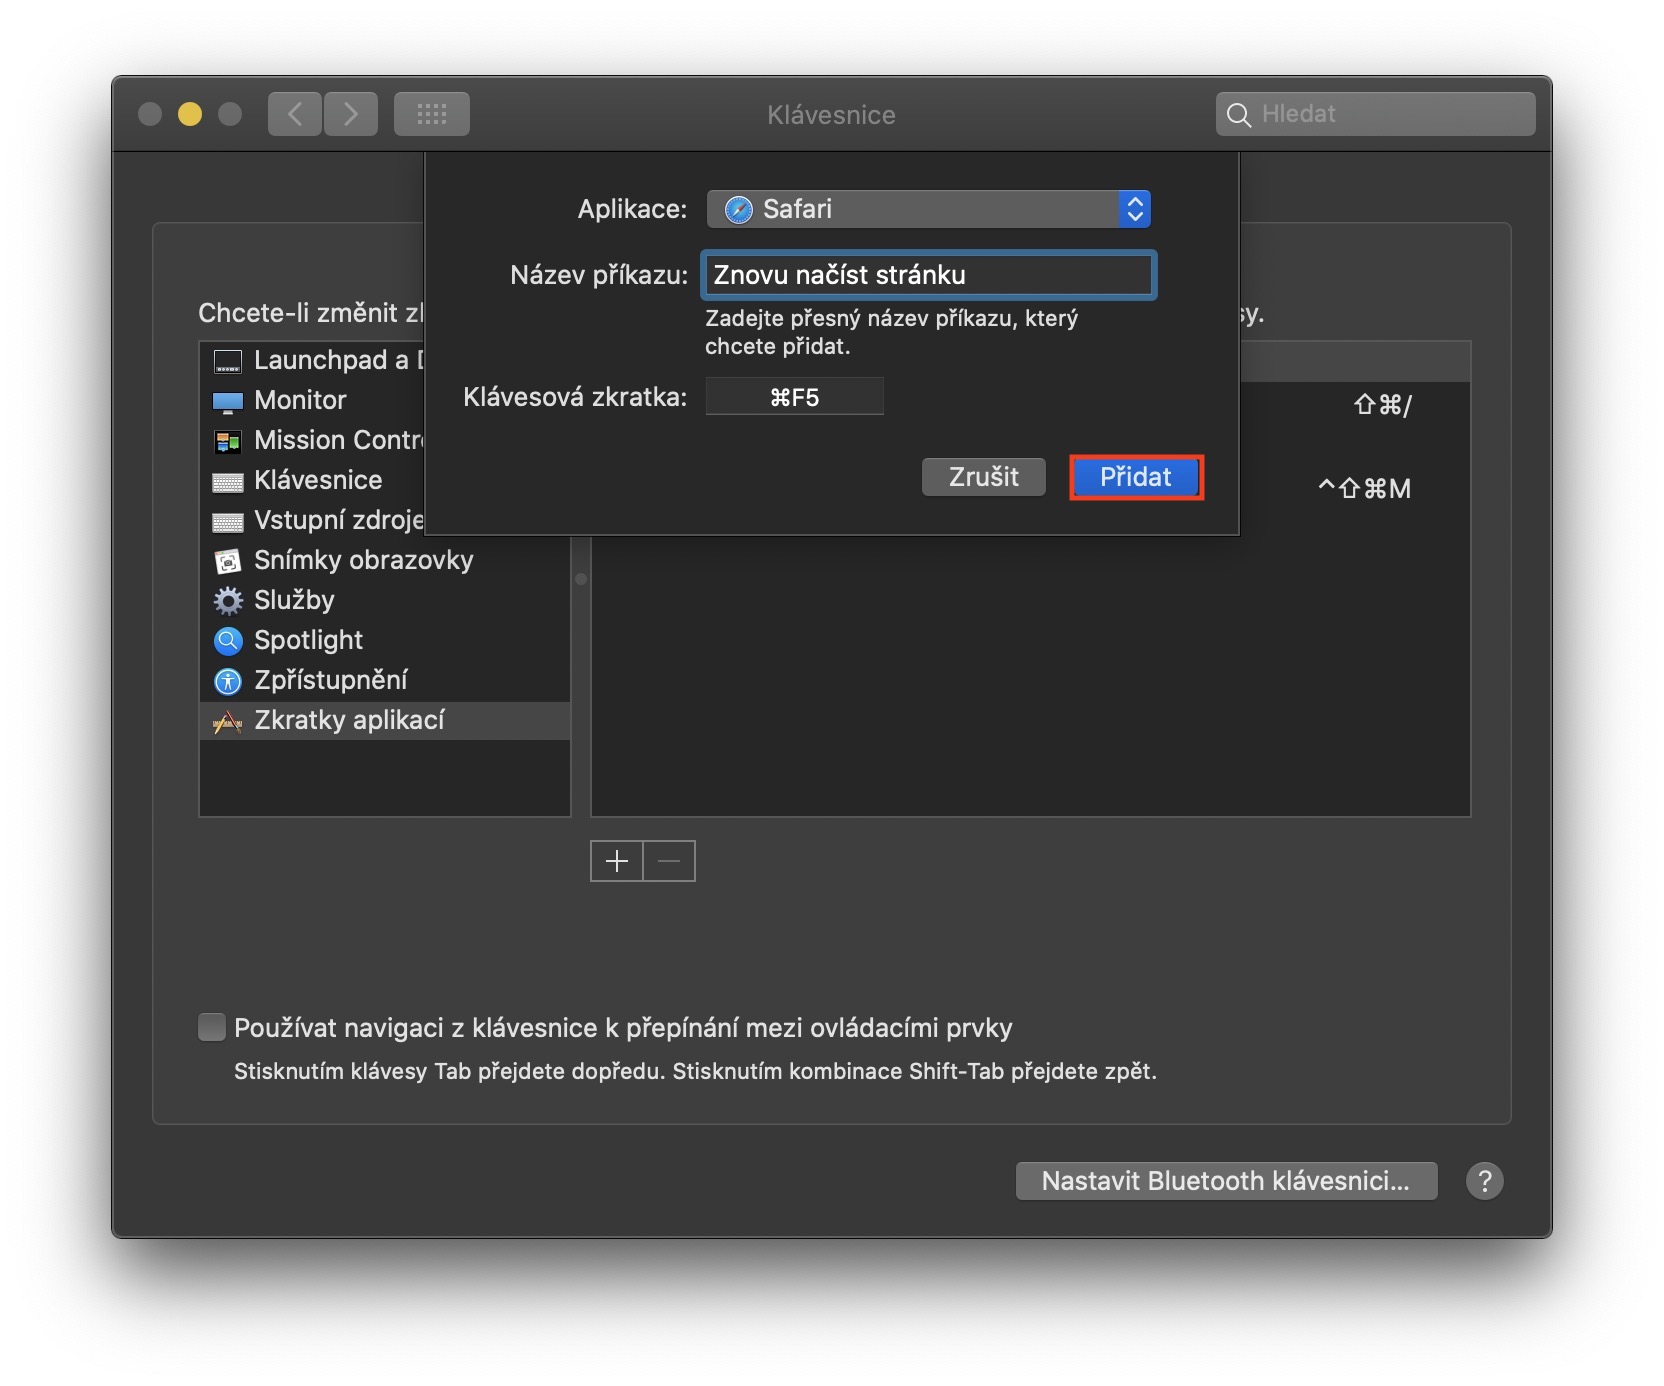This screenshot has height=1386, width=1664.
Task: Click the splitter handle between the lists
Action: click(581, 579)
